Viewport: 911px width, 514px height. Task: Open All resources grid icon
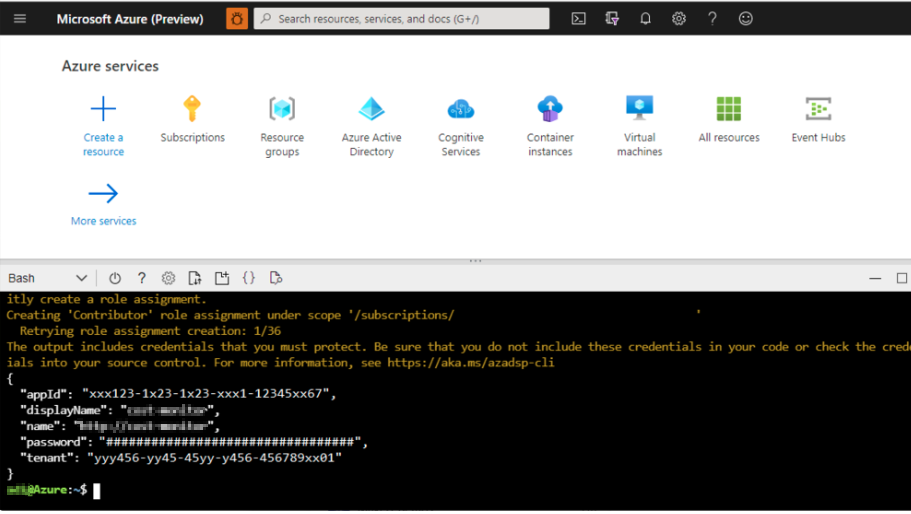click(729, 109)
